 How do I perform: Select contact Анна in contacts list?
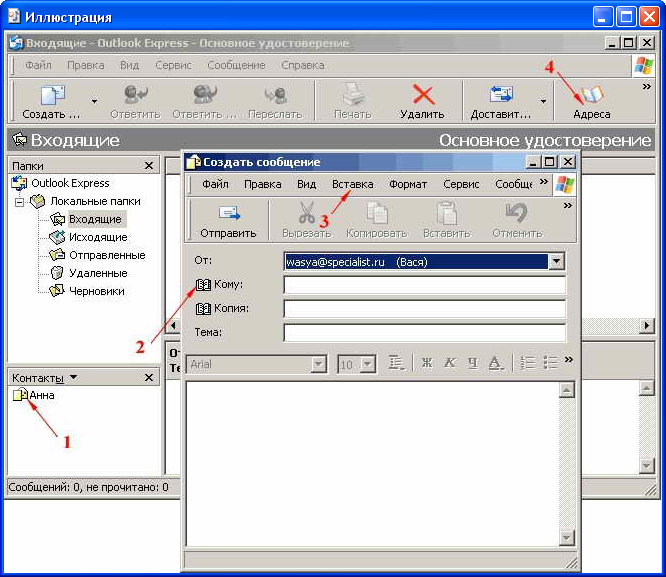click(42, 395)
